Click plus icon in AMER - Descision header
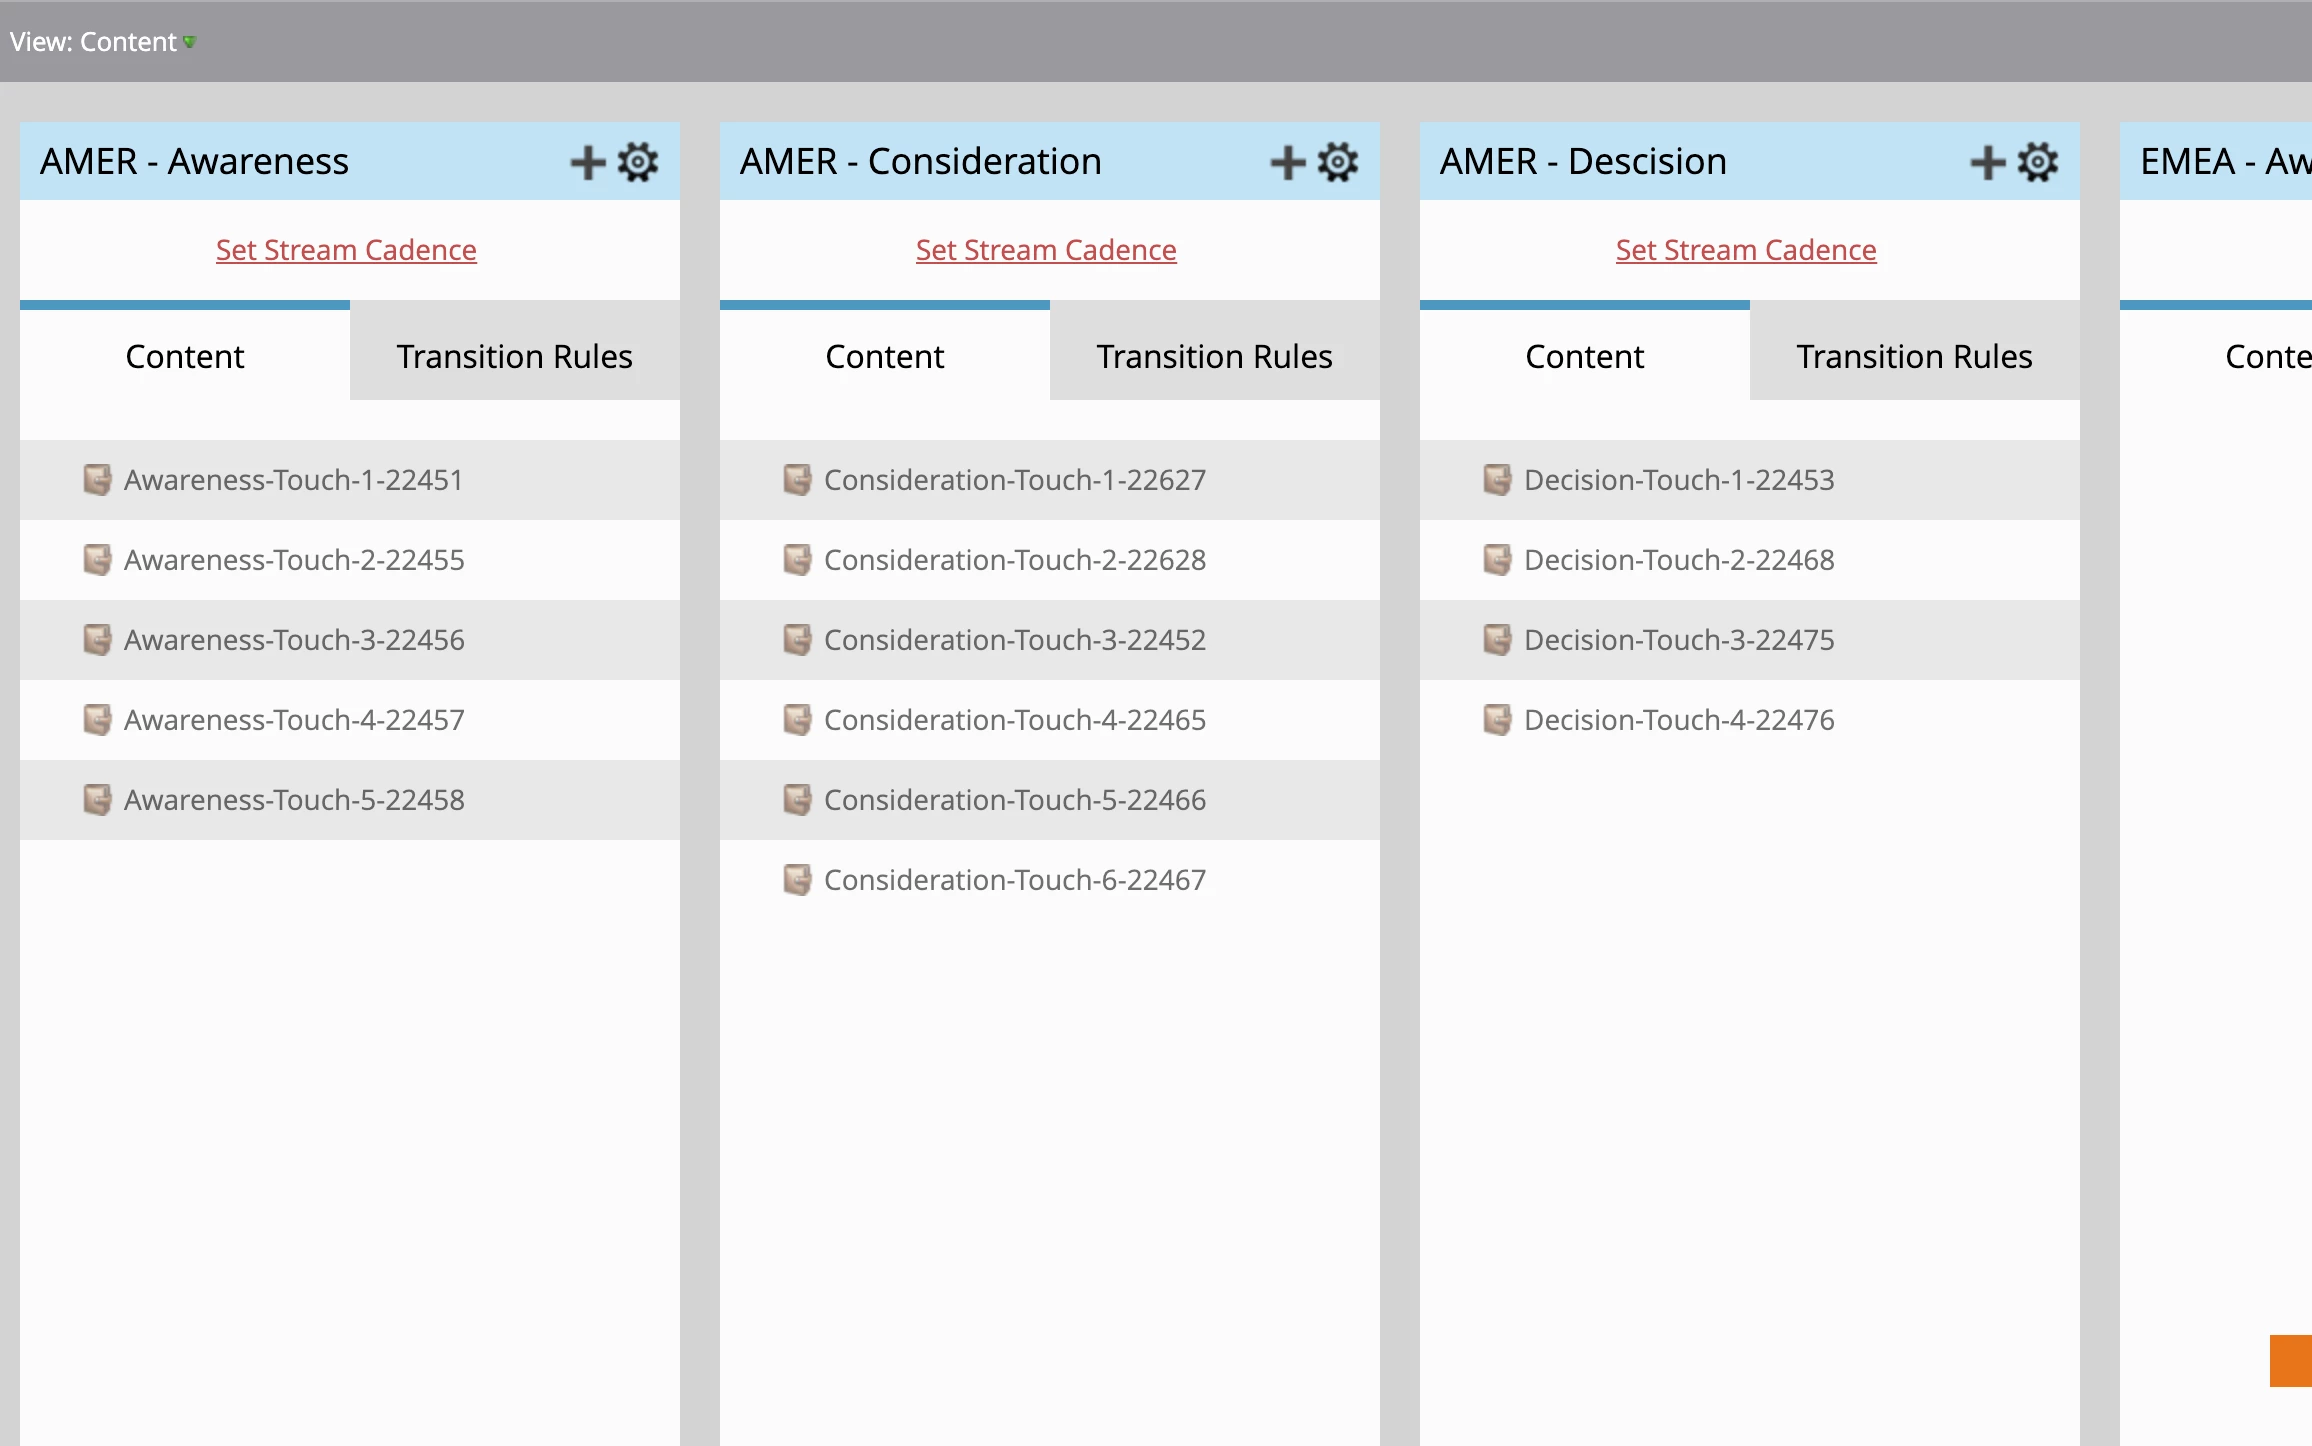Screen dimensions: 2312x1446 tap(1988, 162)
